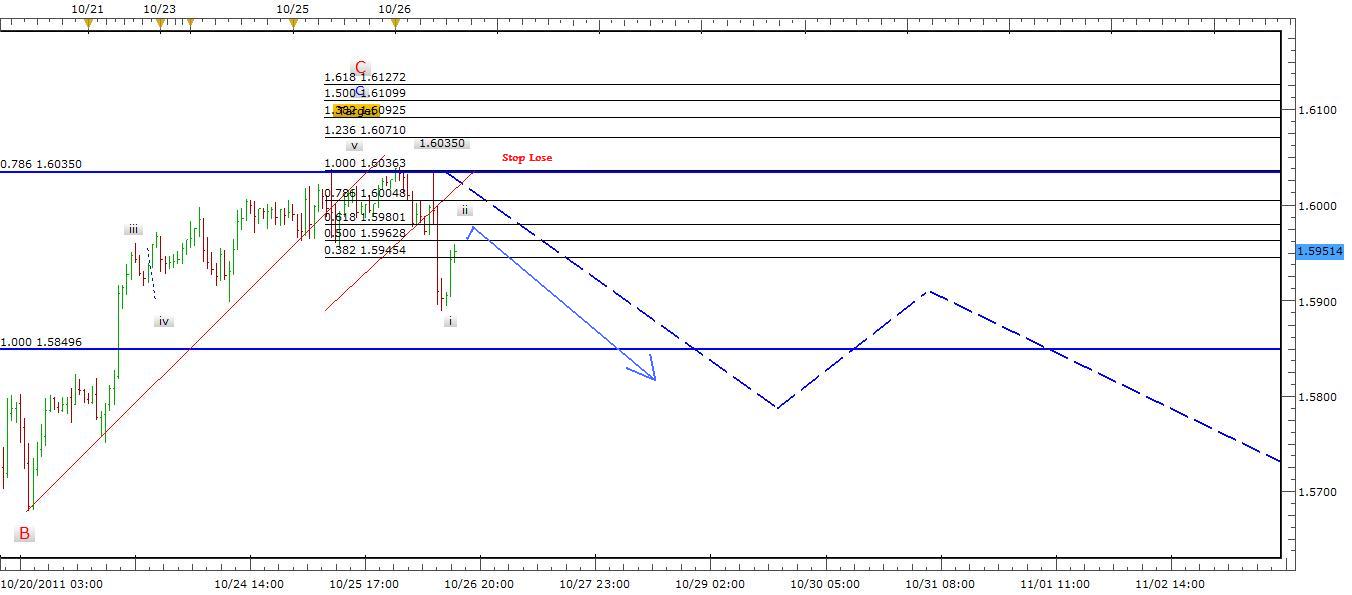The width and height of the screenshot is (1352, 595).
Task: Select the 10/21 yellow timeline marker
Action: tap(90, 18)
